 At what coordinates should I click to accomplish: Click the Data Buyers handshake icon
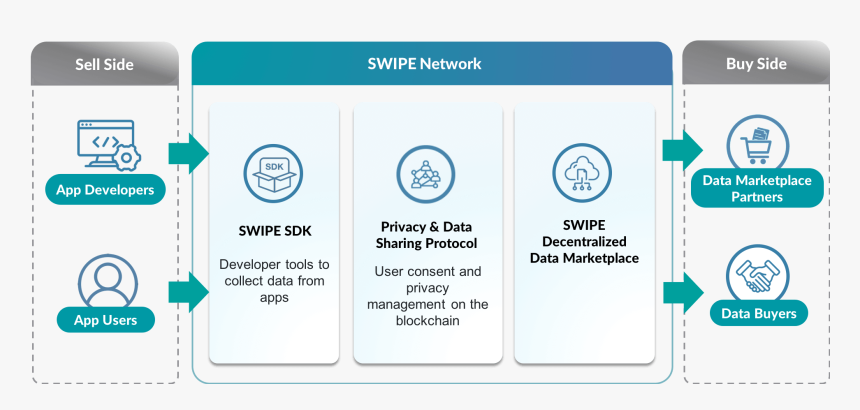(x=757, y=274)
